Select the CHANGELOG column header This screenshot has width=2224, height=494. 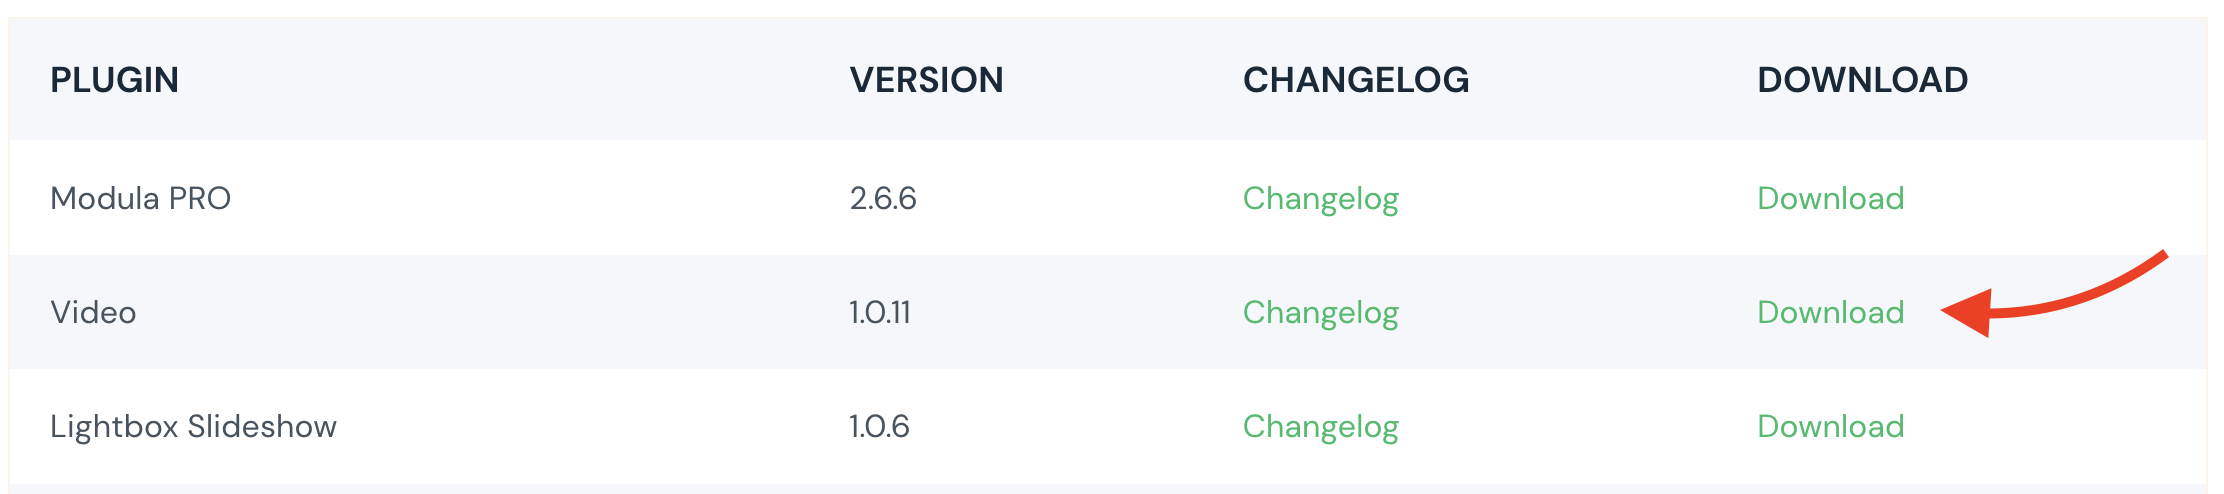(1355, 80)
